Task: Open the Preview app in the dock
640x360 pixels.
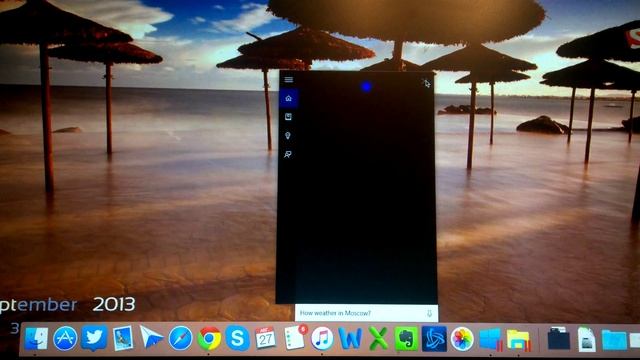Action: point(123,338)
